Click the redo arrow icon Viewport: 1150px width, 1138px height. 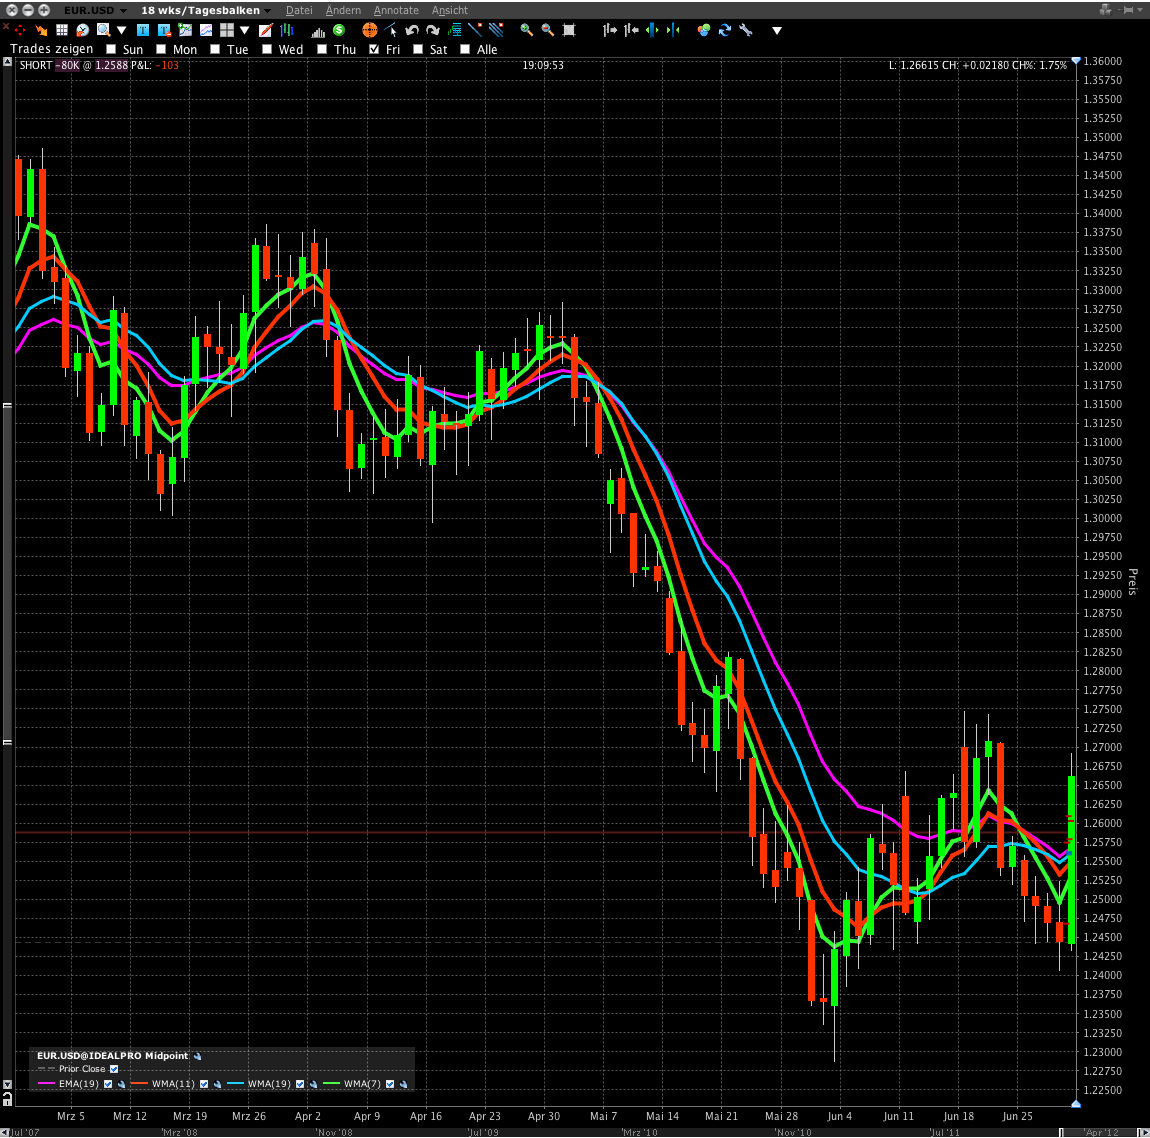(433, 30)
